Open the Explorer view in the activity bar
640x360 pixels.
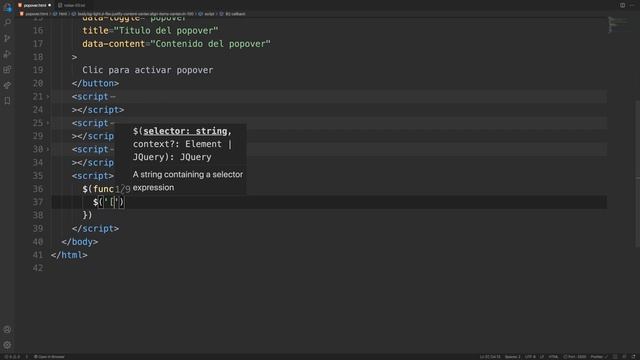(7, 7)
